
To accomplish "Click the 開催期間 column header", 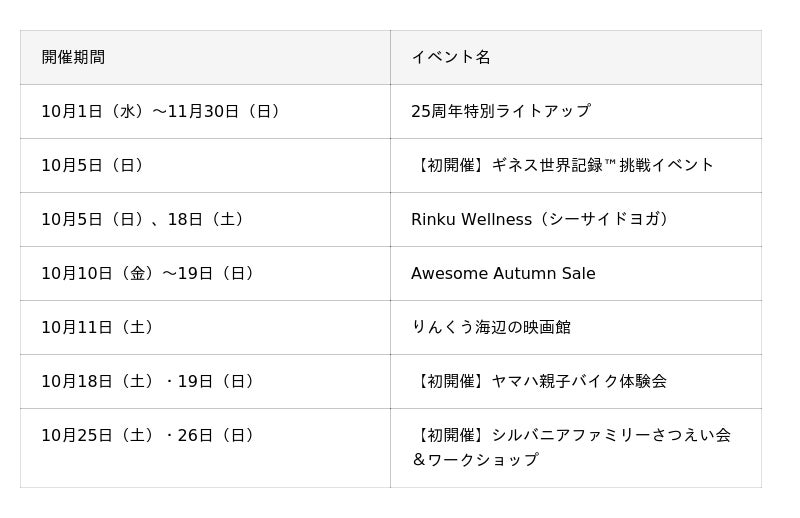I will pos(73,57).
